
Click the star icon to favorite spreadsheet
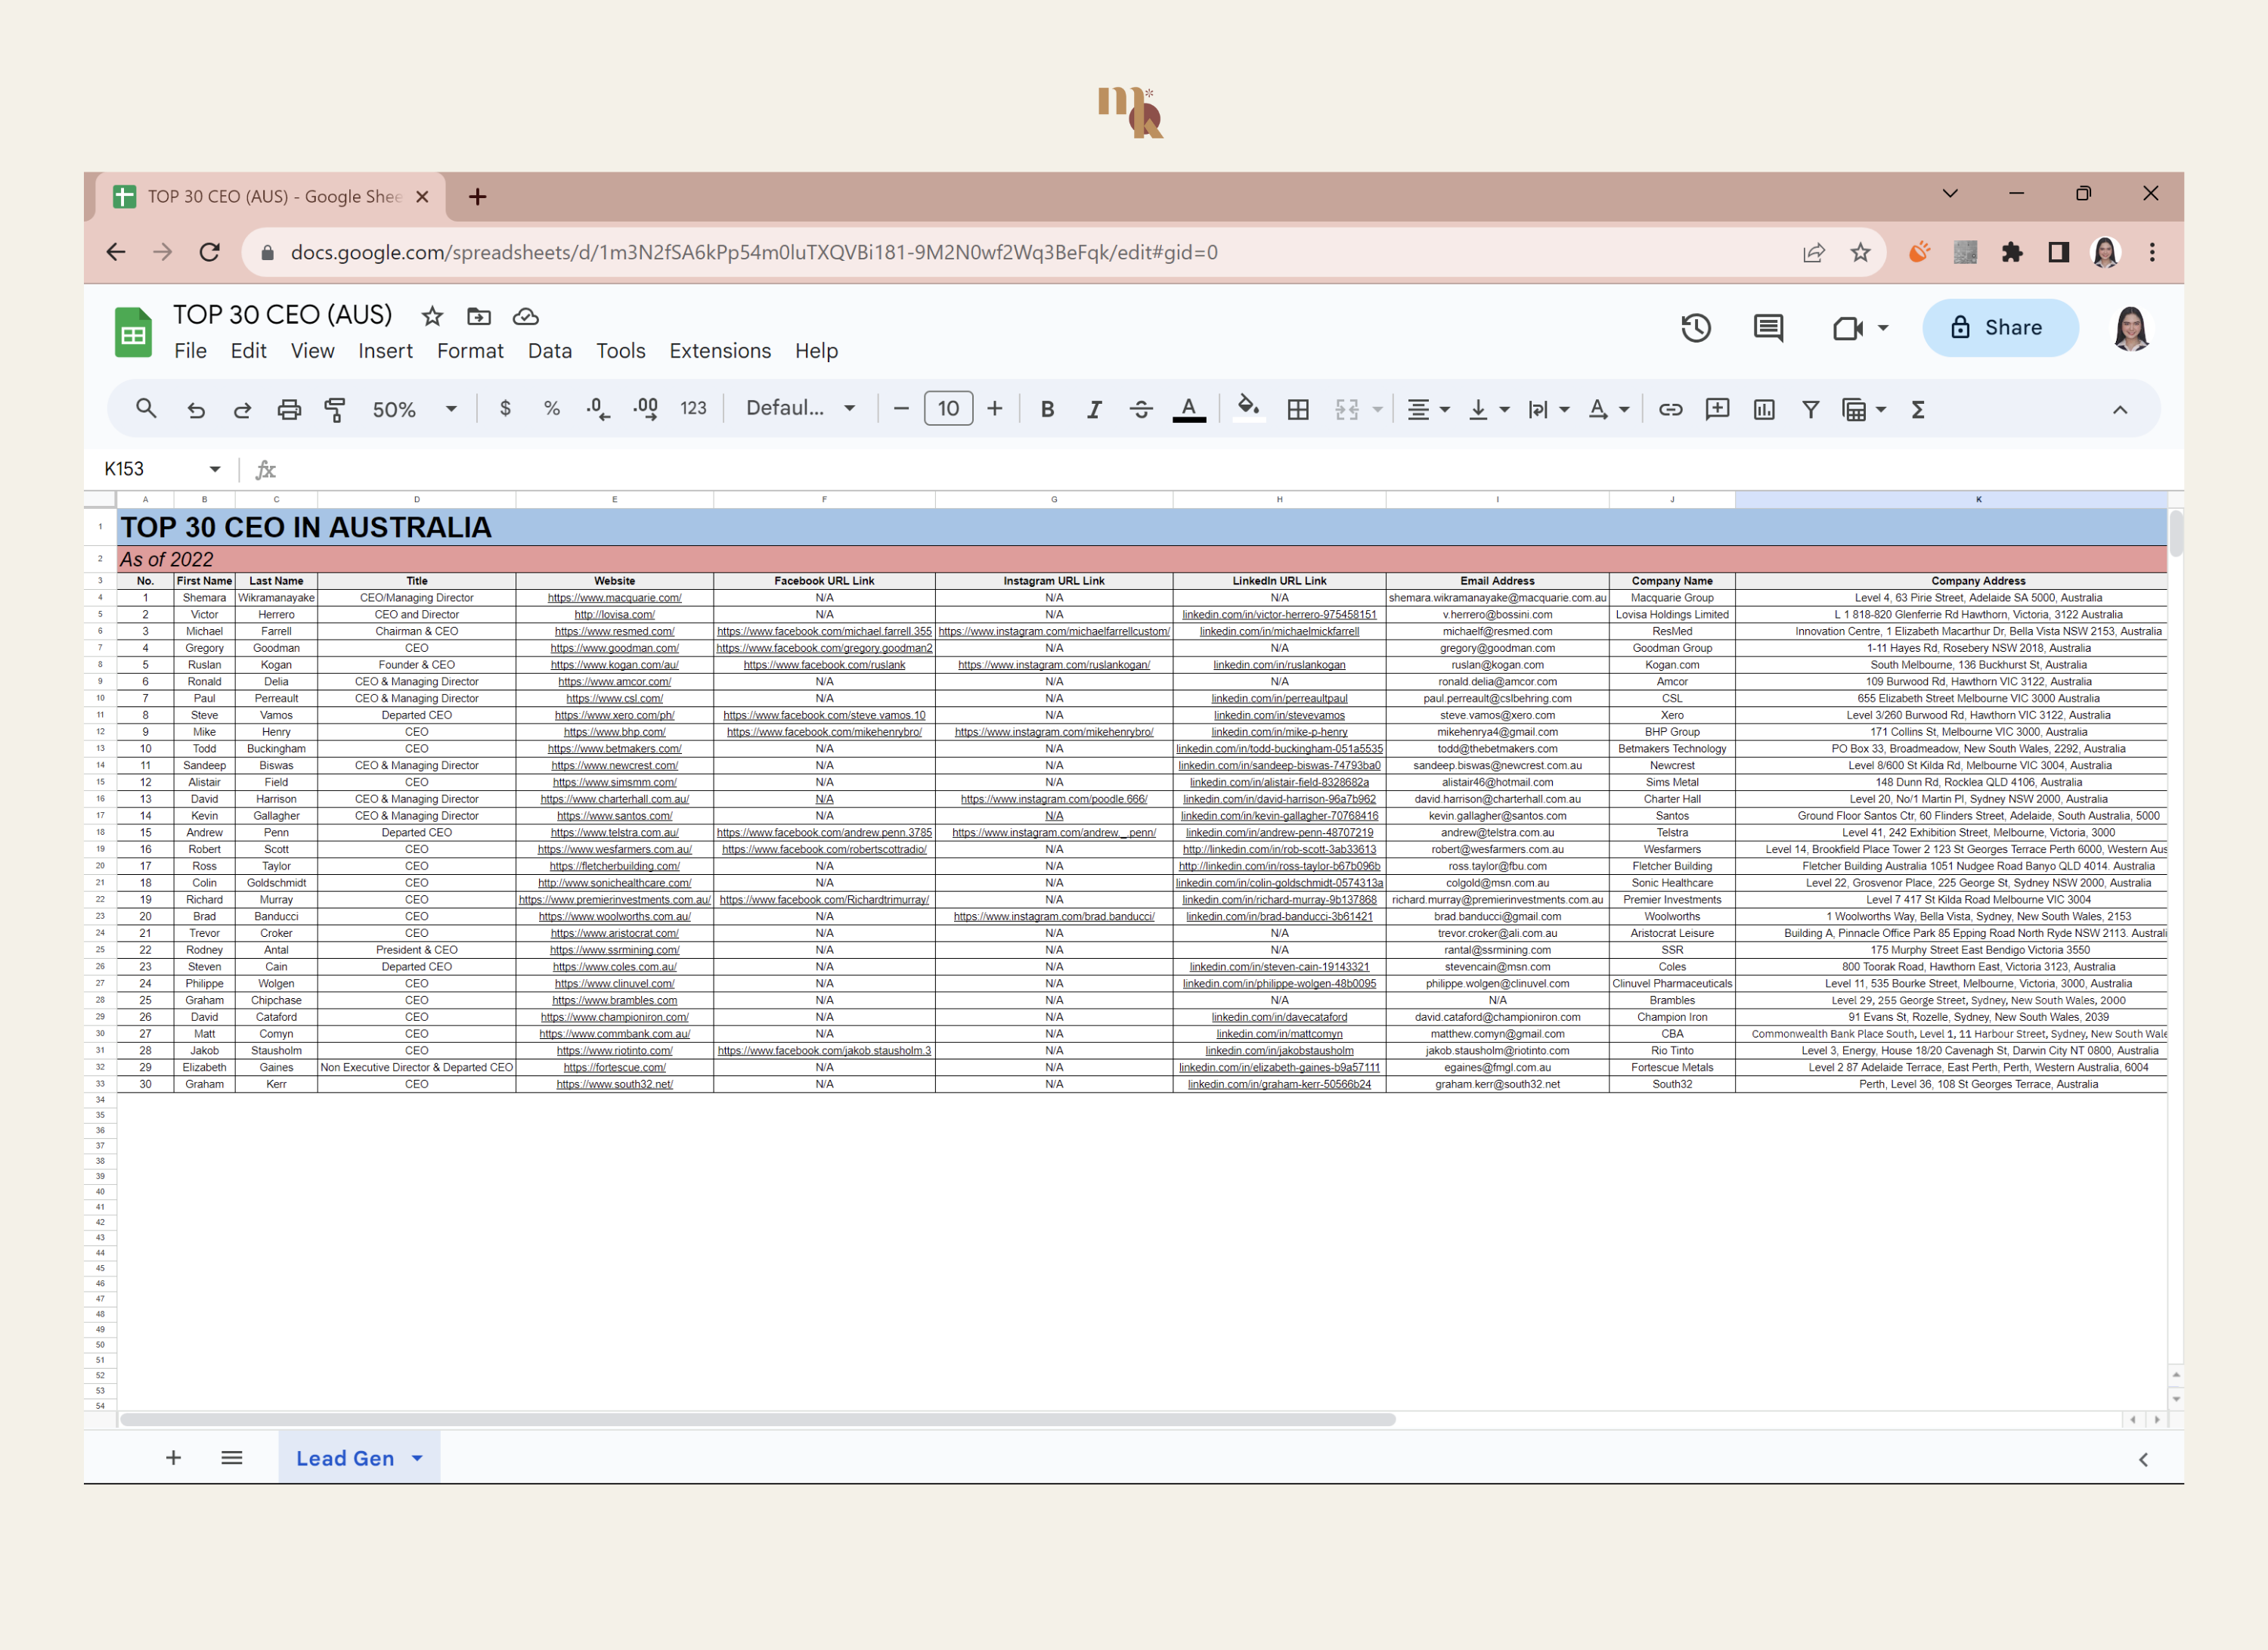(x=433, y=314)
